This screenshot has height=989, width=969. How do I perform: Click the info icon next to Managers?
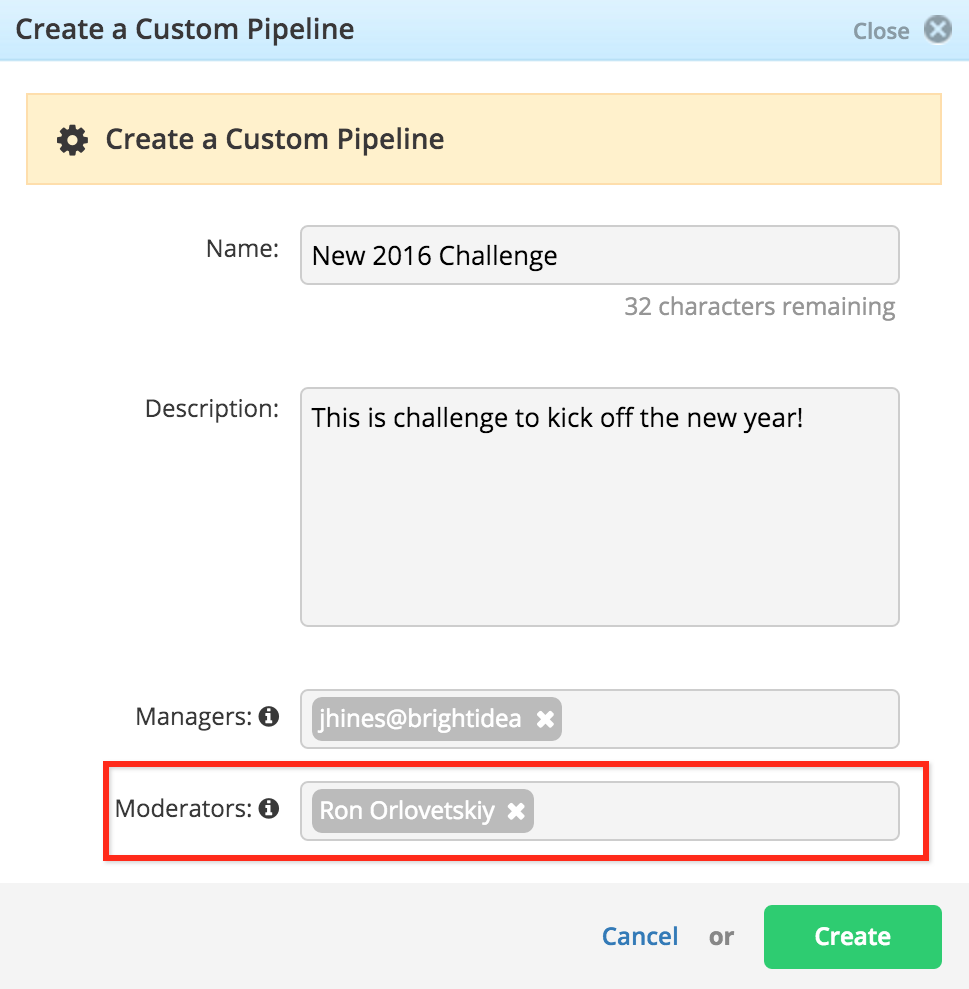click(x=269, y=717)
